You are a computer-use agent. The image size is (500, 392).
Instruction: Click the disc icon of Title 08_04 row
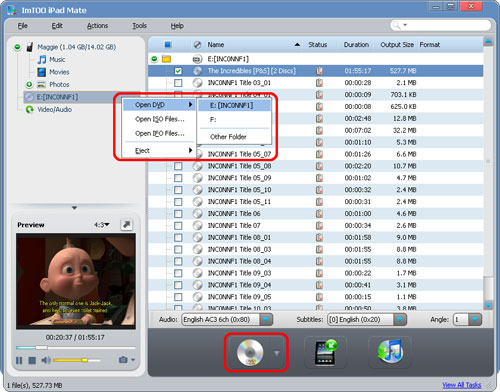198,261
